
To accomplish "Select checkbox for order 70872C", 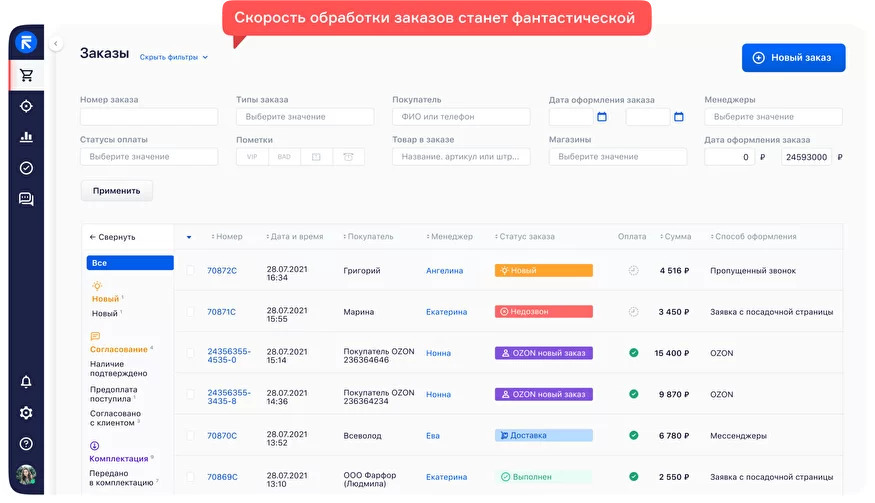I will (x=190, y=270).
